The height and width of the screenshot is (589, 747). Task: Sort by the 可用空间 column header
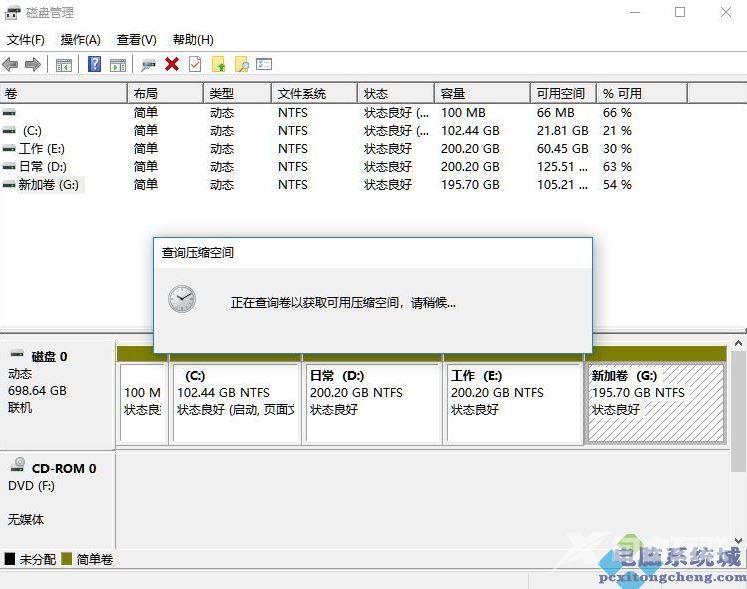click(564, 93)
